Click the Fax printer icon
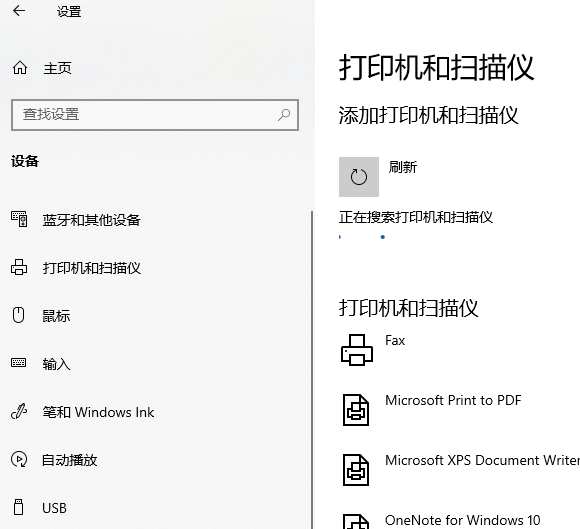Viewport: 580px width, 529px height. coord(357,350)
